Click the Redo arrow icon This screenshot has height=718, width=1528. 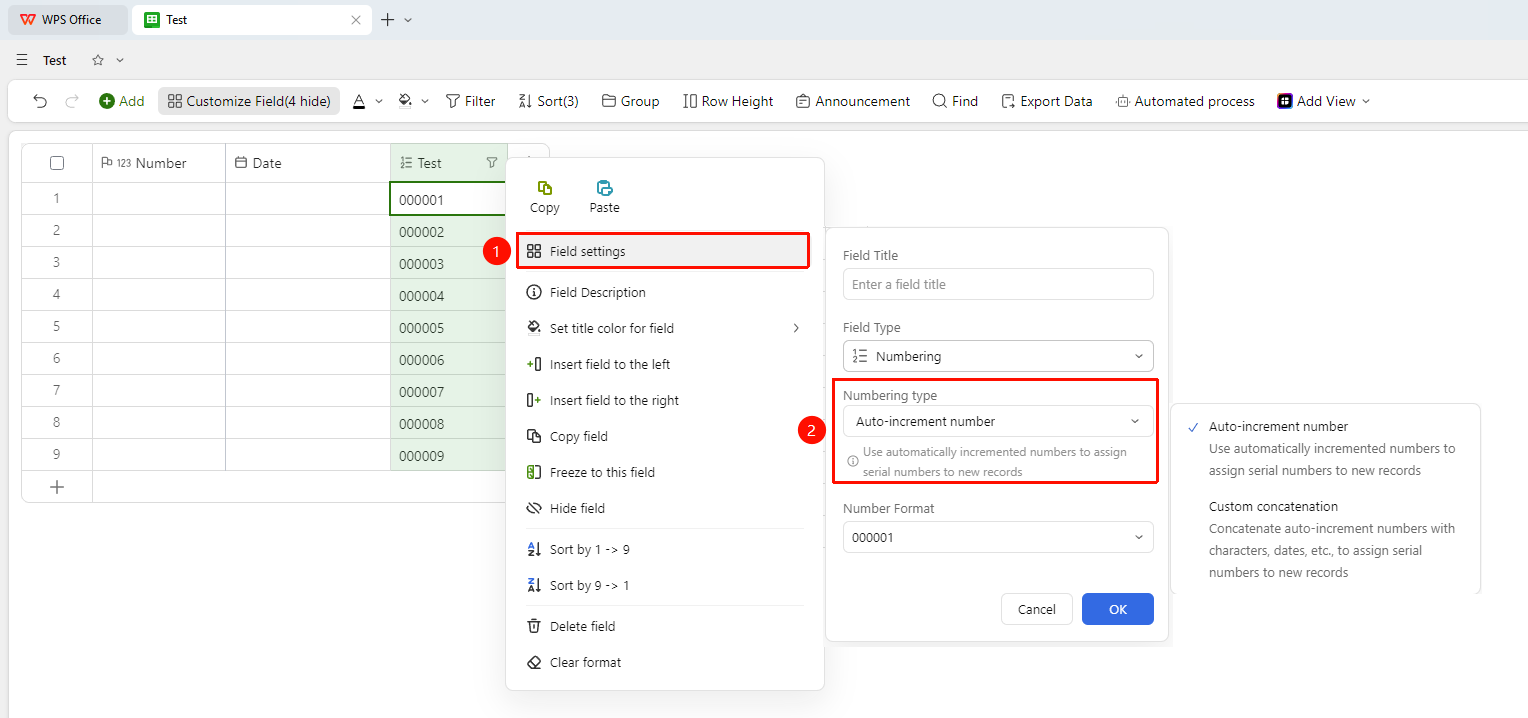point(72,101)
